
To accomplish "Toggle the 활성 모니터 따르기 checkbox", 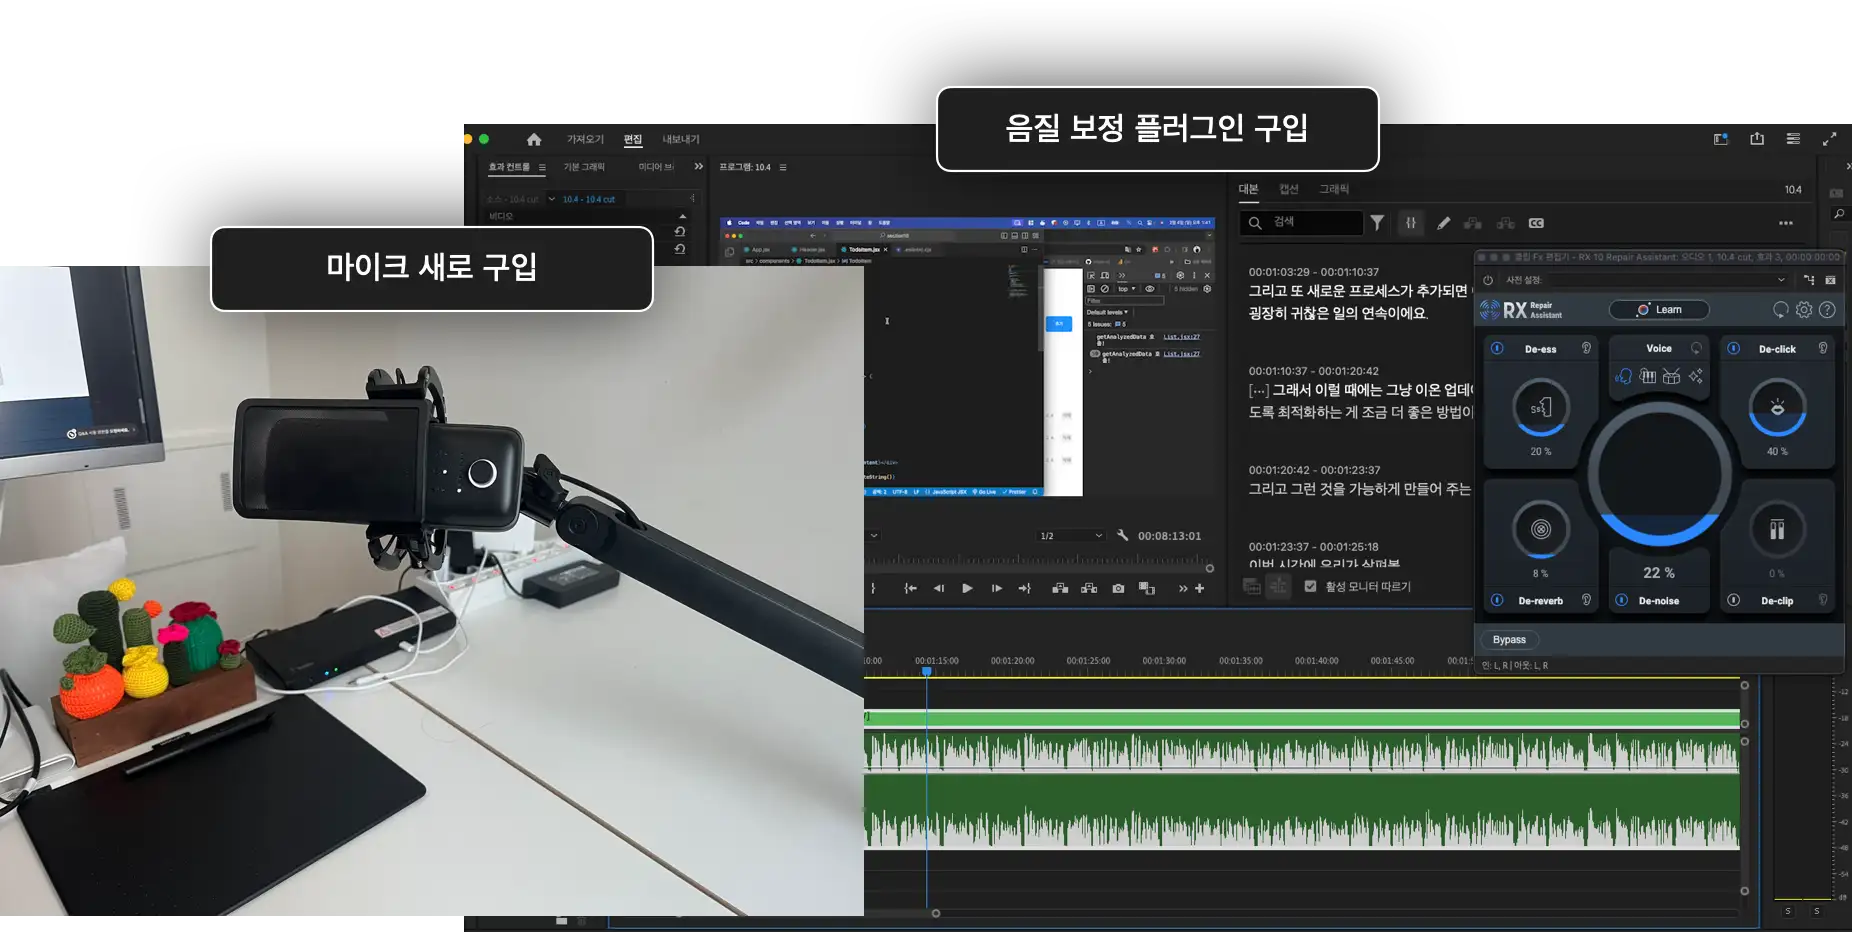I will click(1310, 587).
